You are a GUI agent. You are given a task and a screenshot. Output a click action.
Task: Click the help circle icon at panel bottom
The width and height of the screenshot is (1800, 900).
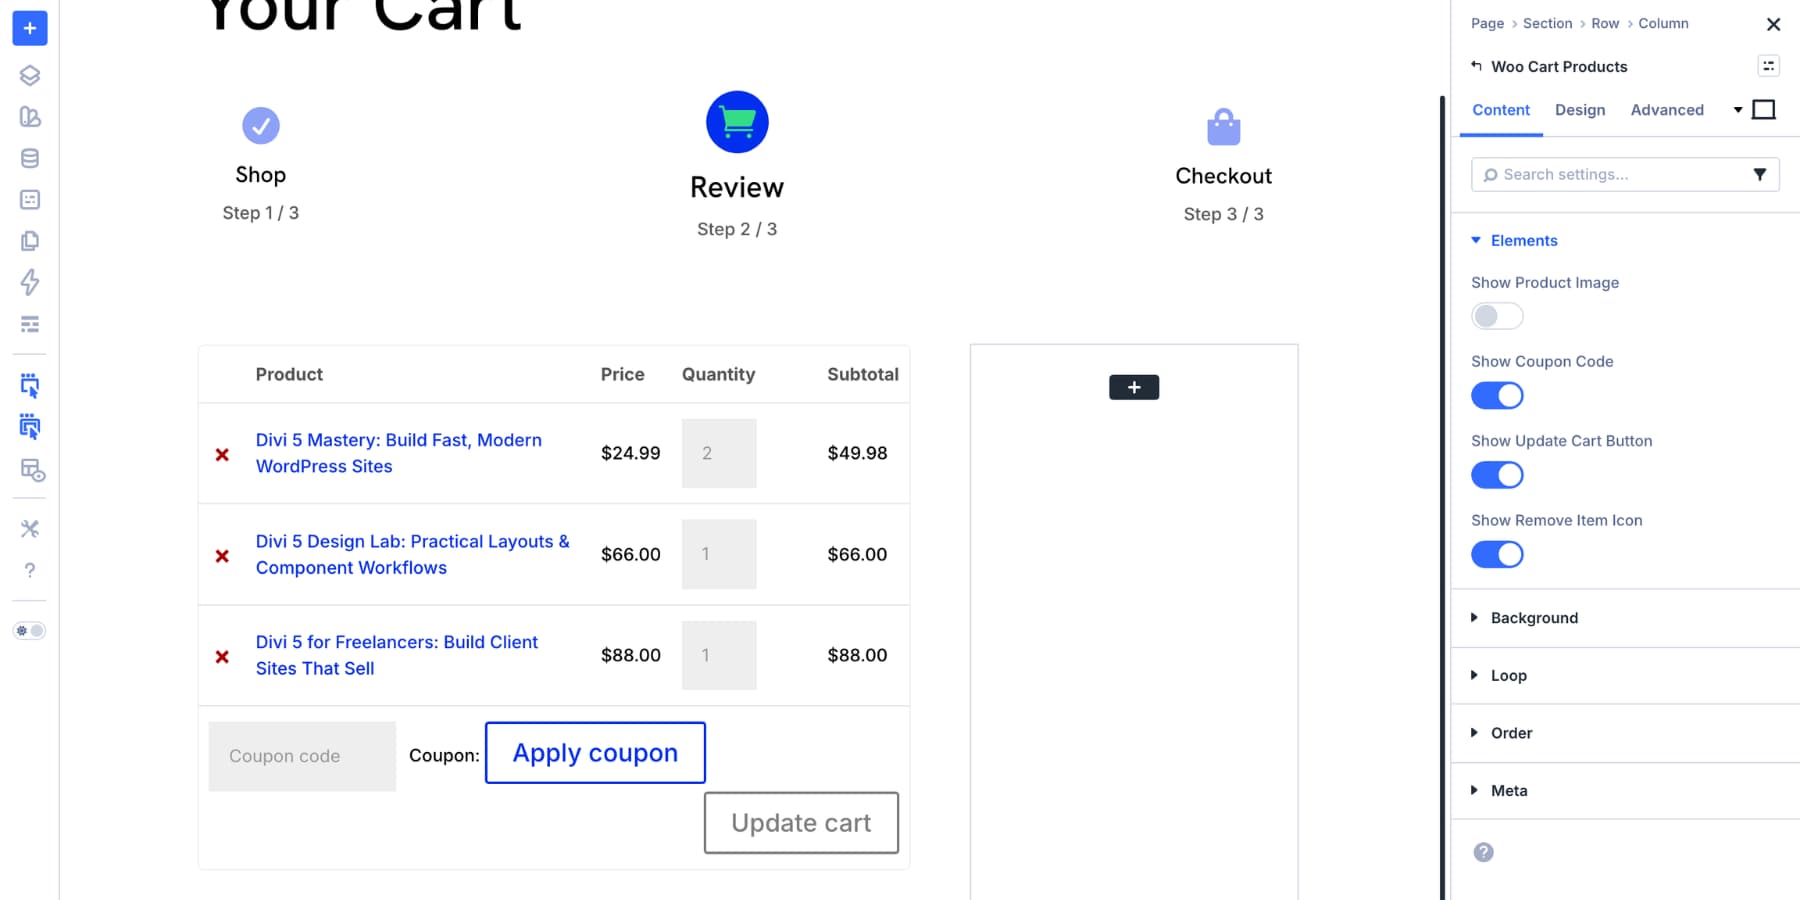point(1484,852)
